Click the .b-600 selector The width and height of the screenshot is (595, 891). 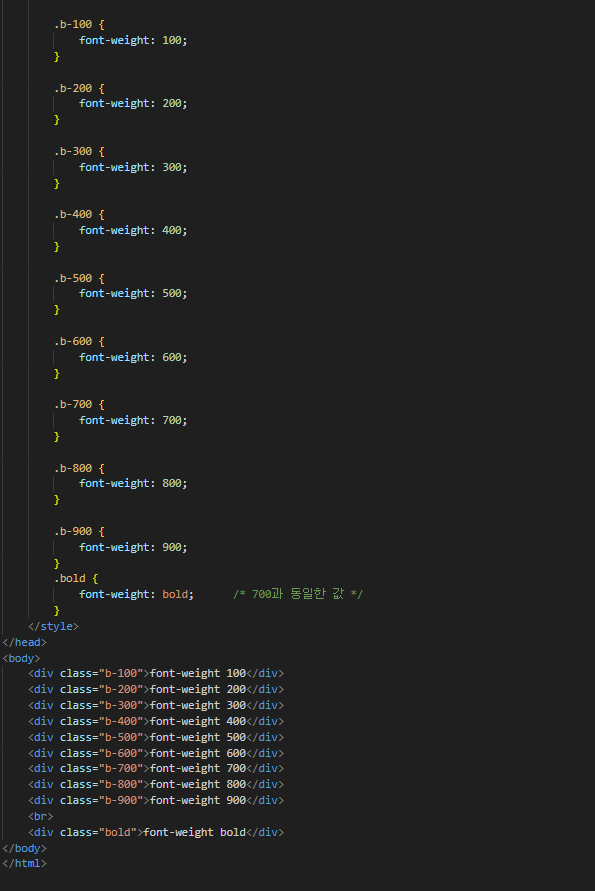coord(73,341)
